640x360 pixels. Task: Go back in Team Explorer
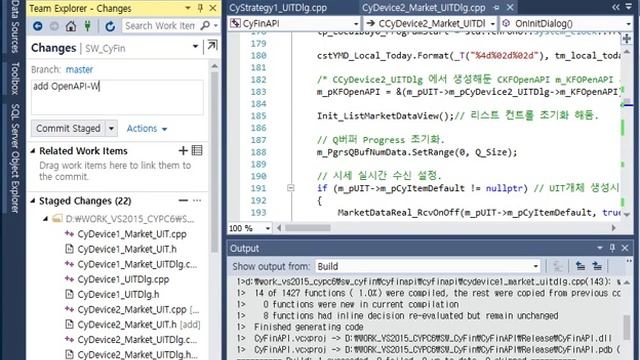[38, 26]
